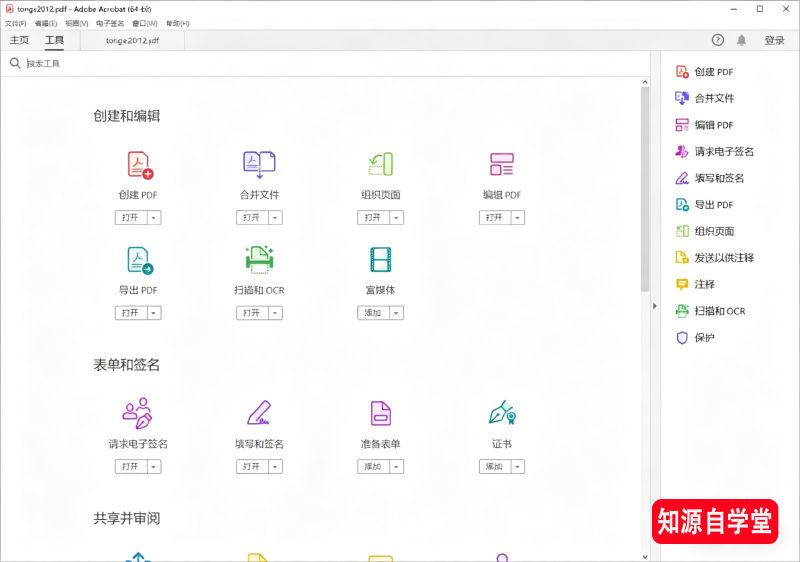Switch to the 主页 tab
Image resolution: width=800 pixels, height=562 pixels.
click(19, 41)
